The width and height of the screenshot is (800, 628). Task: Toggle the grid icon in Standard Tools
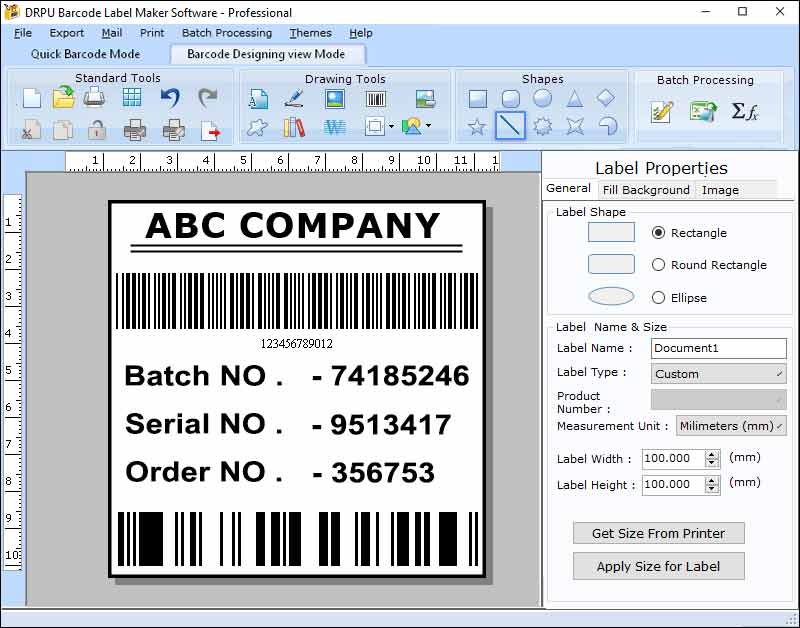click(x=132, y=97)
